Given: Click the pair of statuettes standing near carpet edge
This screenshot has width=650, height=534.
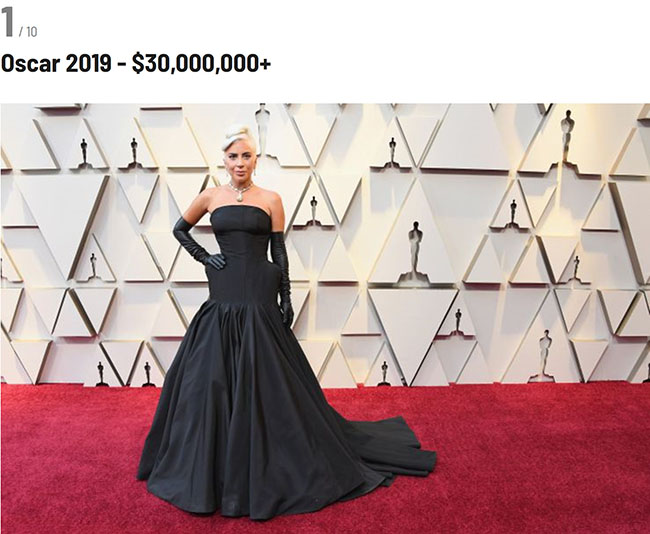Looking at the screenshot, I should click(x=124, y=374).
